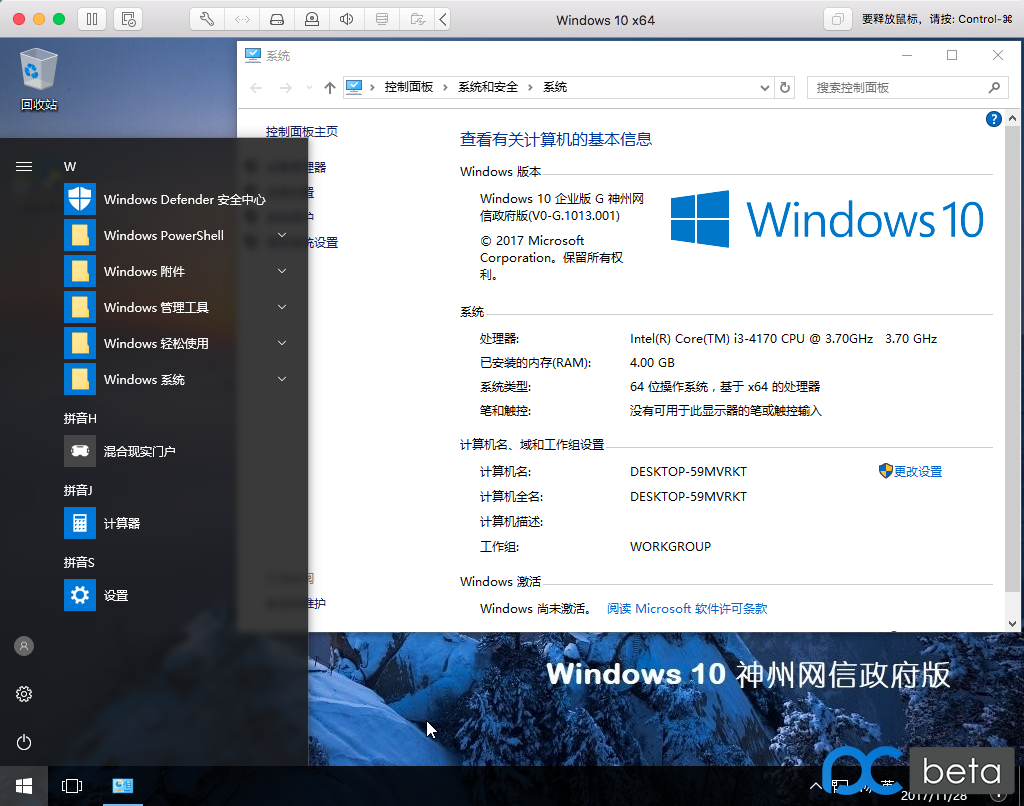Expand Windows 管理工具 group chevron
This screenshot has height=806, width=1024.
coord(282,307)
